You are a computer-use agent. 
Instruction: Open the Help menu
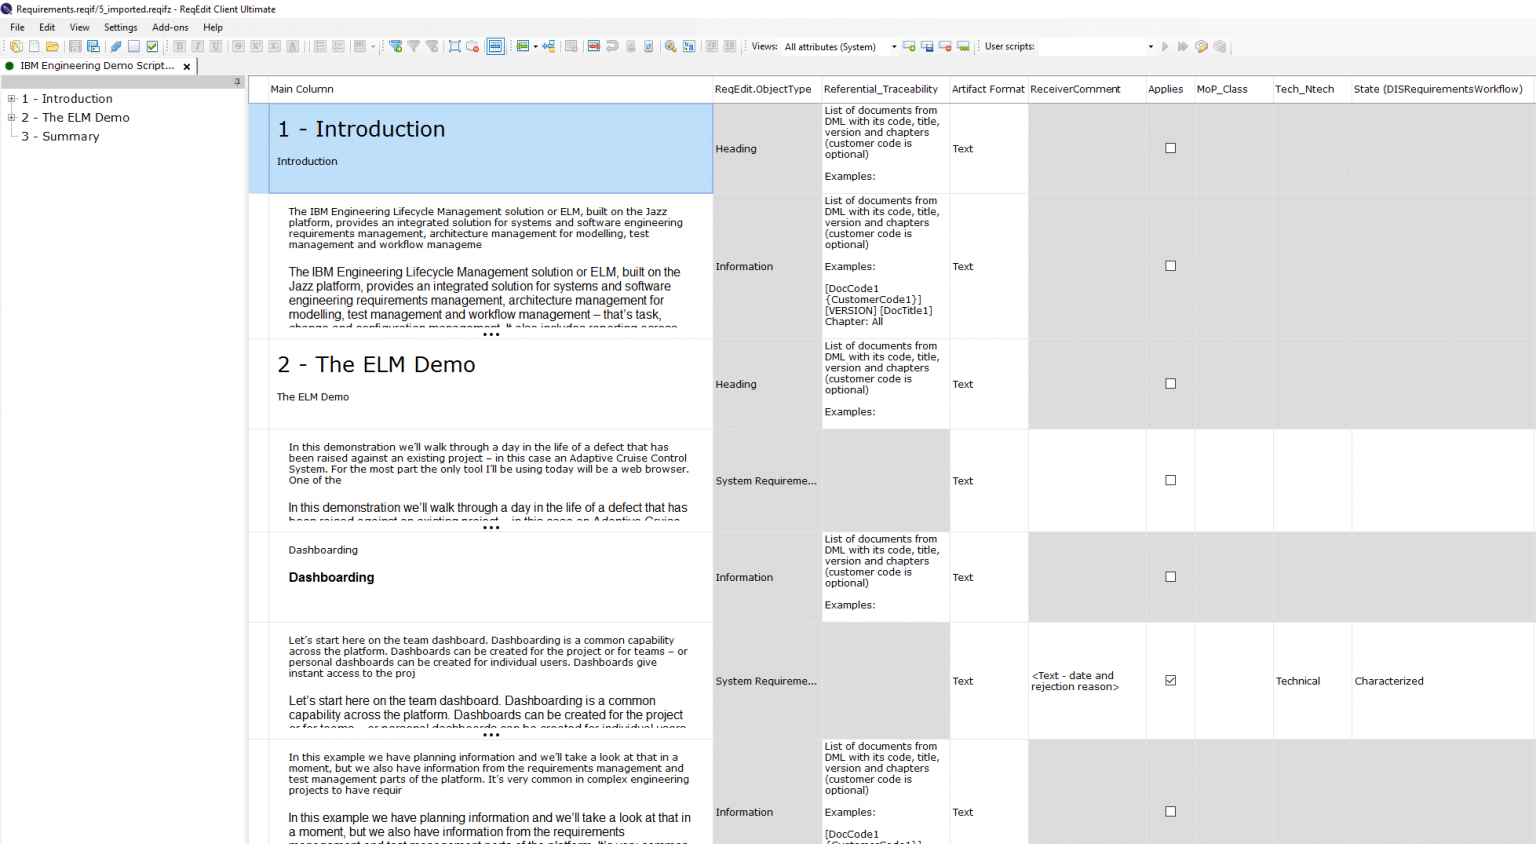(213, 28)
